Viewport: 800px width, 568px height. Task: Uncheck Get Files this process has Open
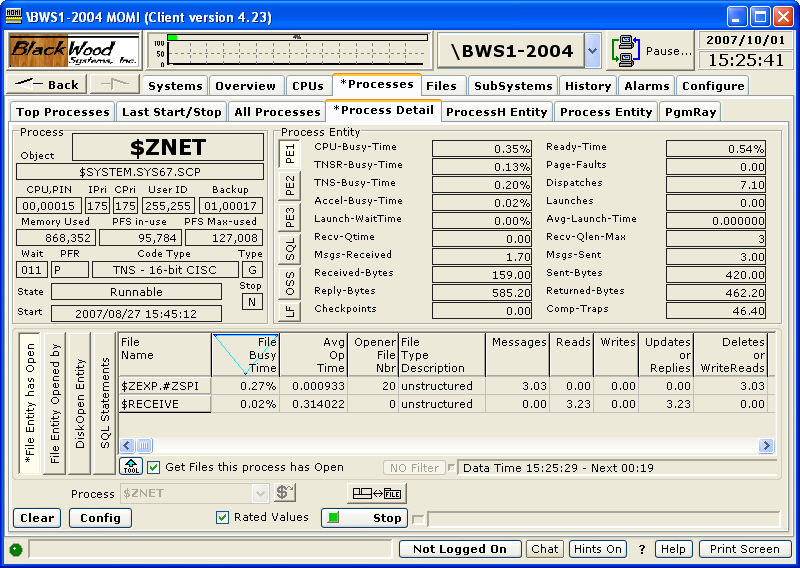pyautogui.click(x=154, y=467)
